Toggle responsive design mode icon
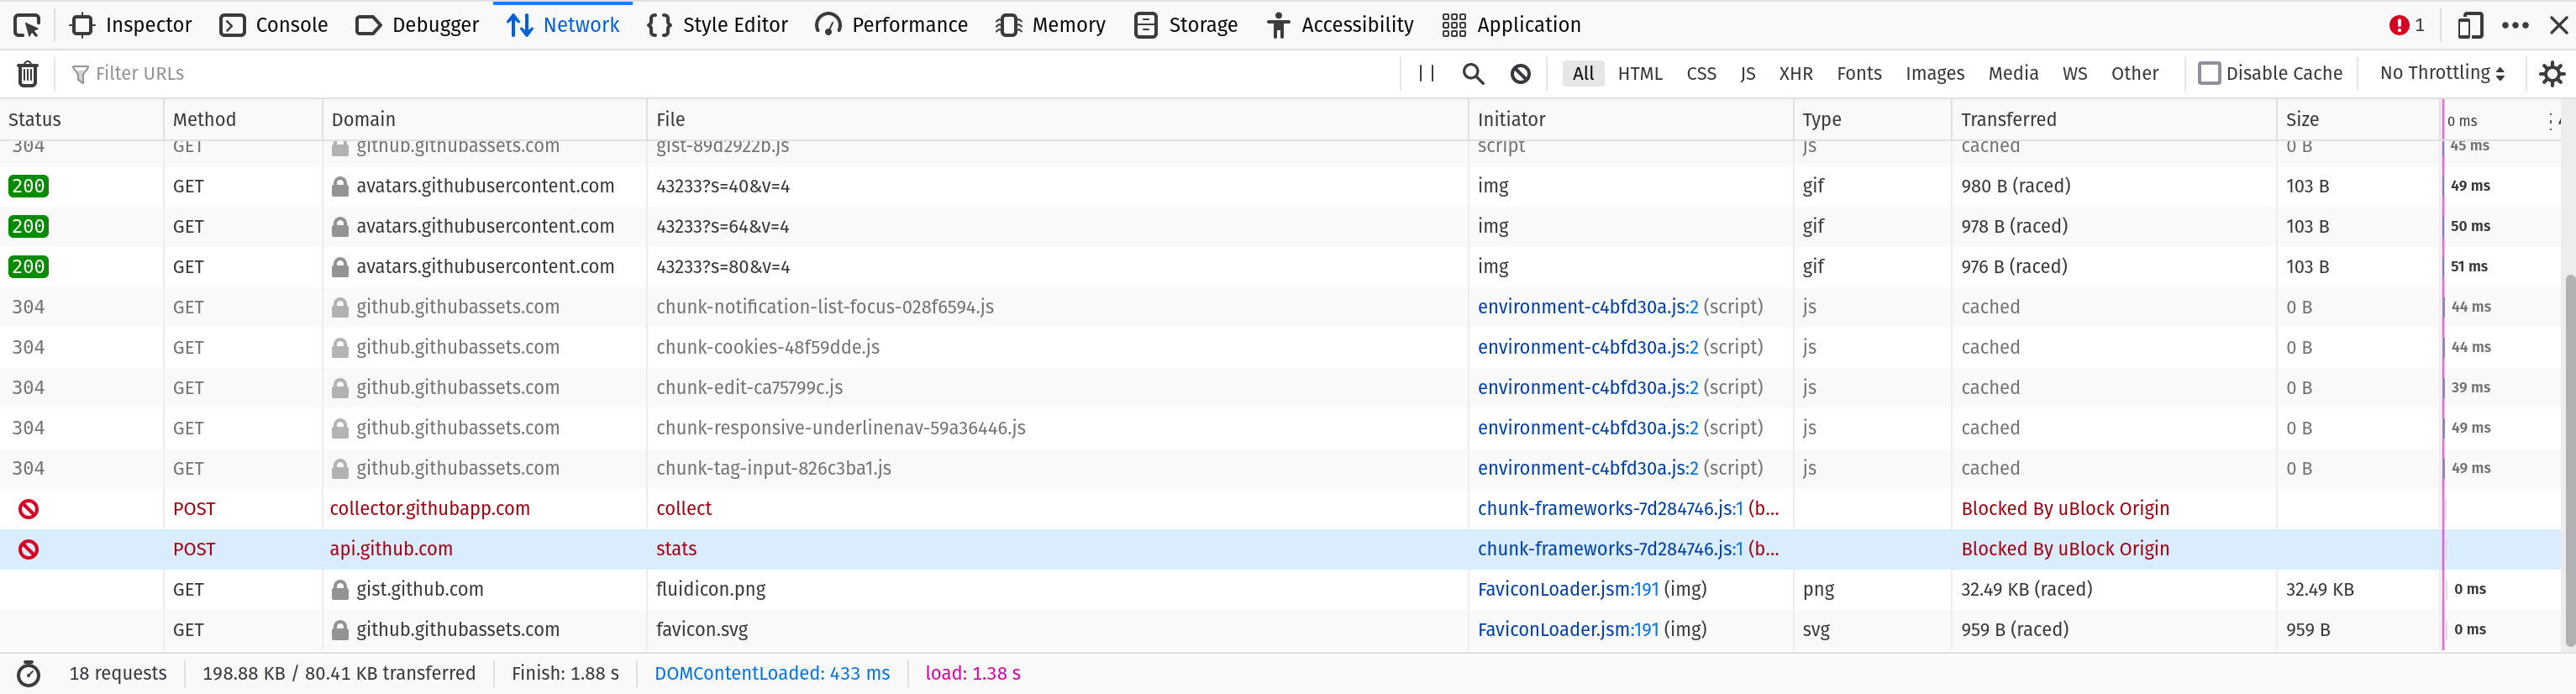Screen dimensions: 2576x694 2469,25
